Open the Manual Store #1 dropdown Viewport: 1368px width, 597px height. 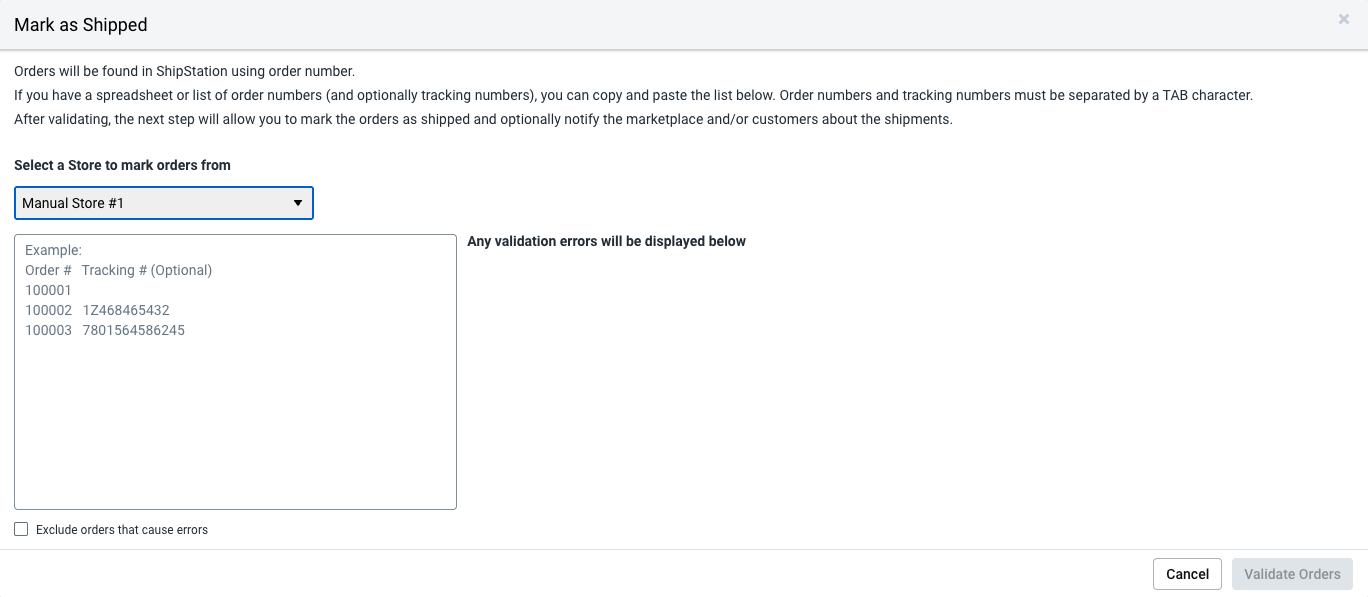tap(164, 203)
